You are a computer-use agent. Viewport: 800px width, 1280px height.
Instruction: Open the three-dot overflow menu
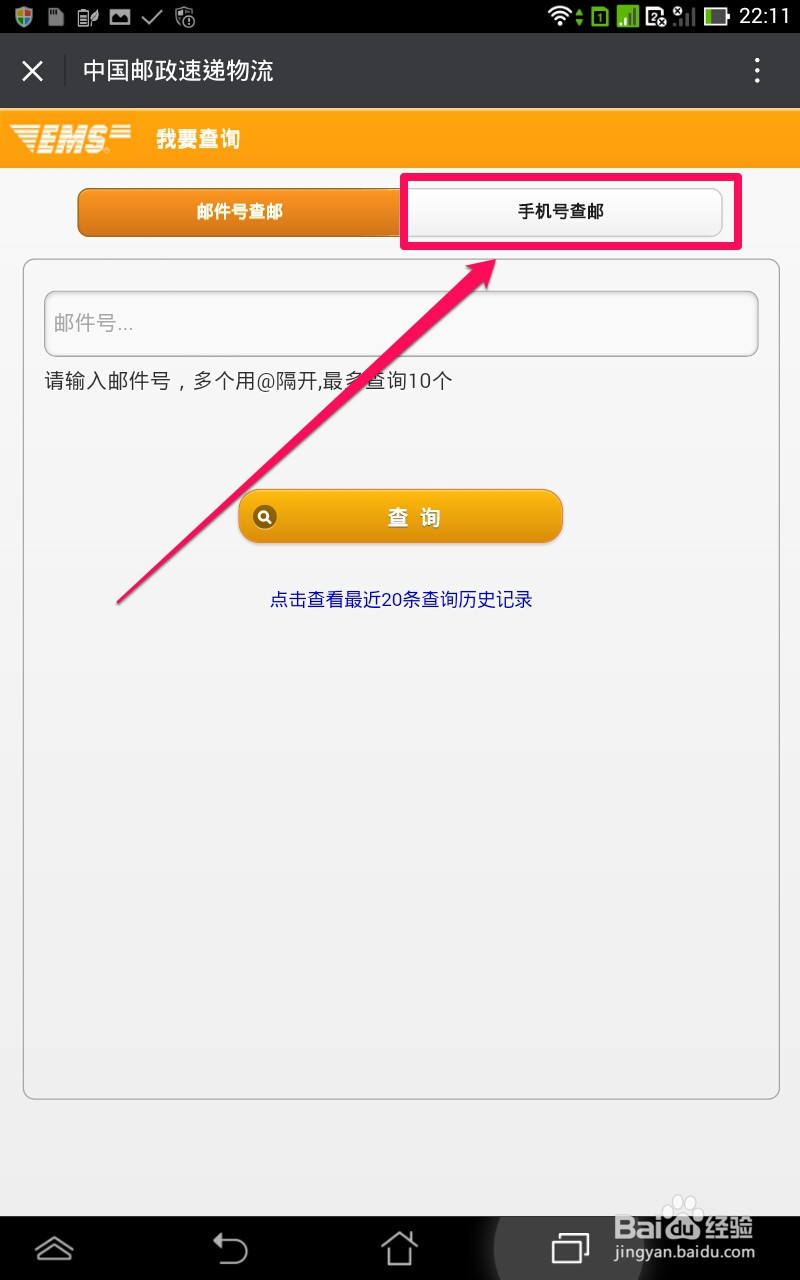click(757, 70)
